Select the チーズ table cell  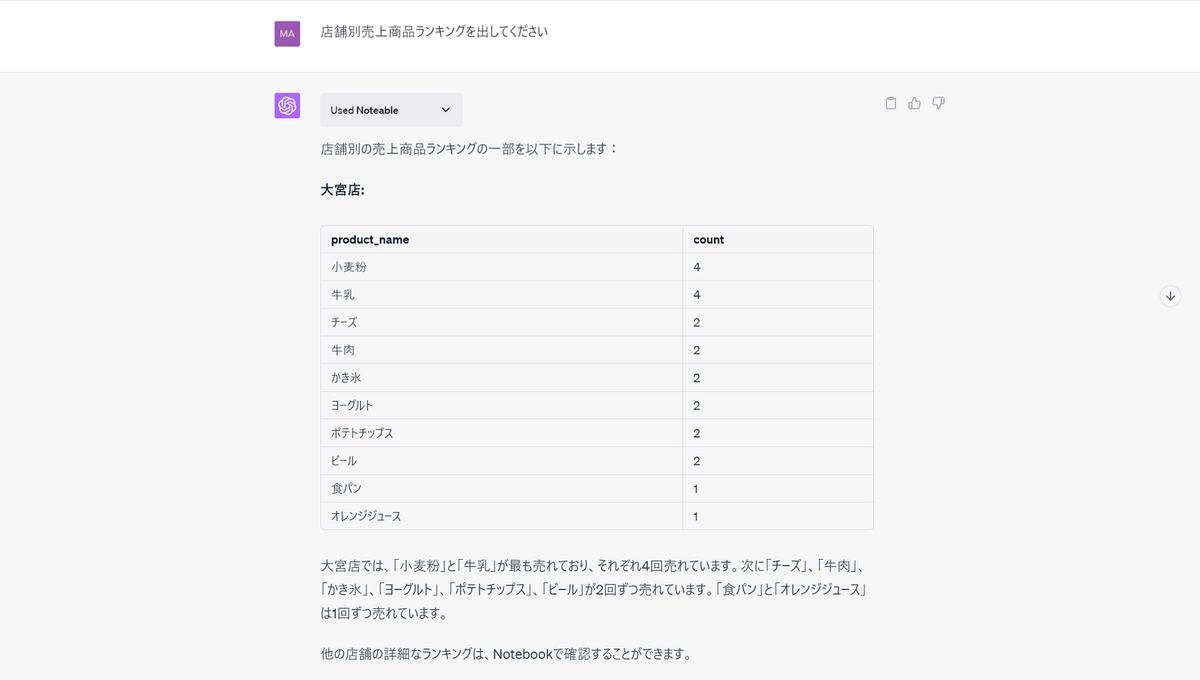coord(501,323)
